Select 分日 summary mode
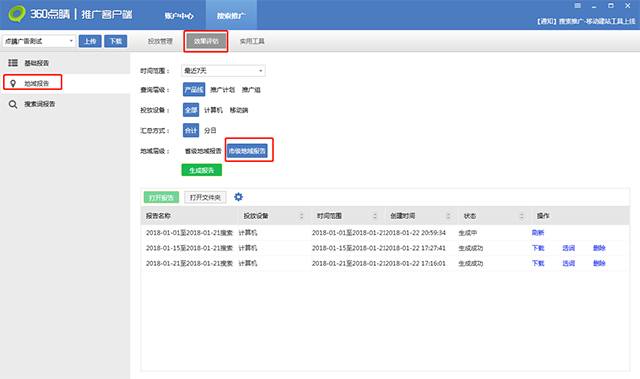The width and height of the screenshot is (640, 379). (210, 131)
